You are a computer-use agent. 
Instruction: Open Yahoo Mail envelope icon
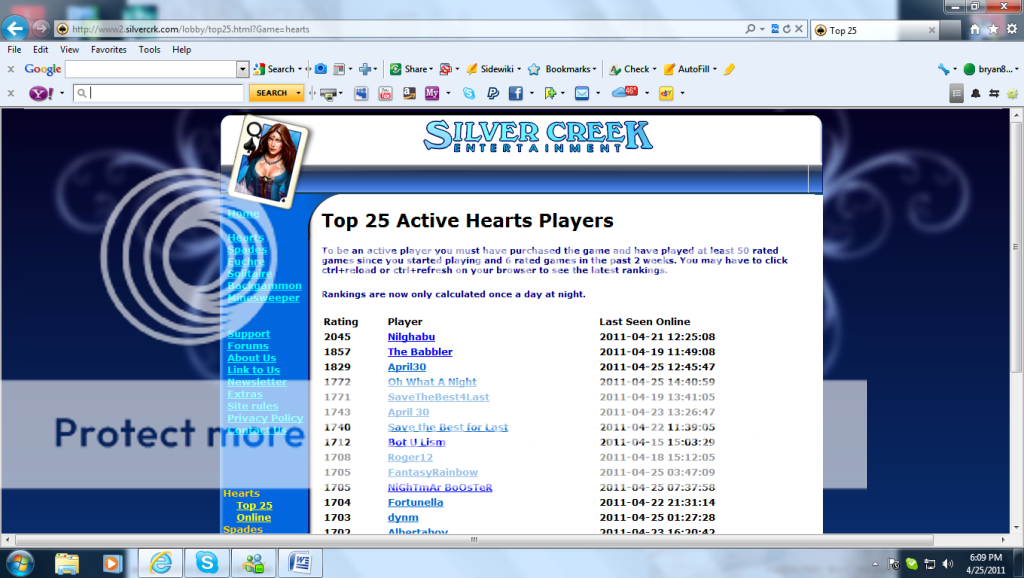[x=582, y=93]
